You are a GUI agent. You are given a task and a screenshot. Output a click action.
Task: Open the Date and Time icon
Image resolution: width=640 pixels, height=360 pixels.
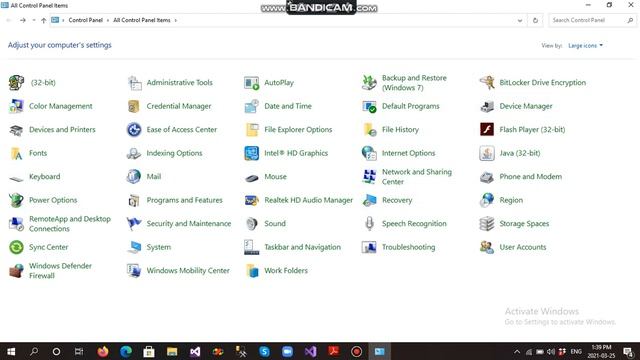[x=251, y=106]
